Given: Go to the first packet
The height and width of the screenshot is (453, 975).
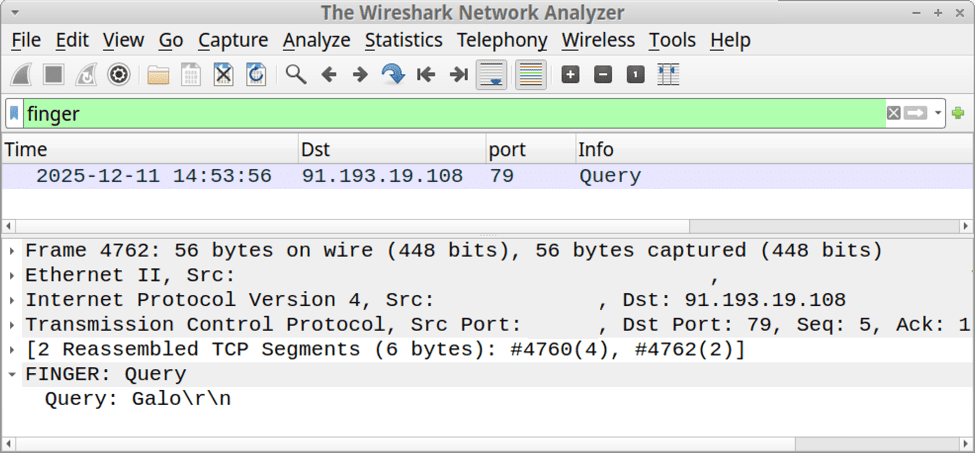Looking at the screenshot, I should tap(426, 75).
